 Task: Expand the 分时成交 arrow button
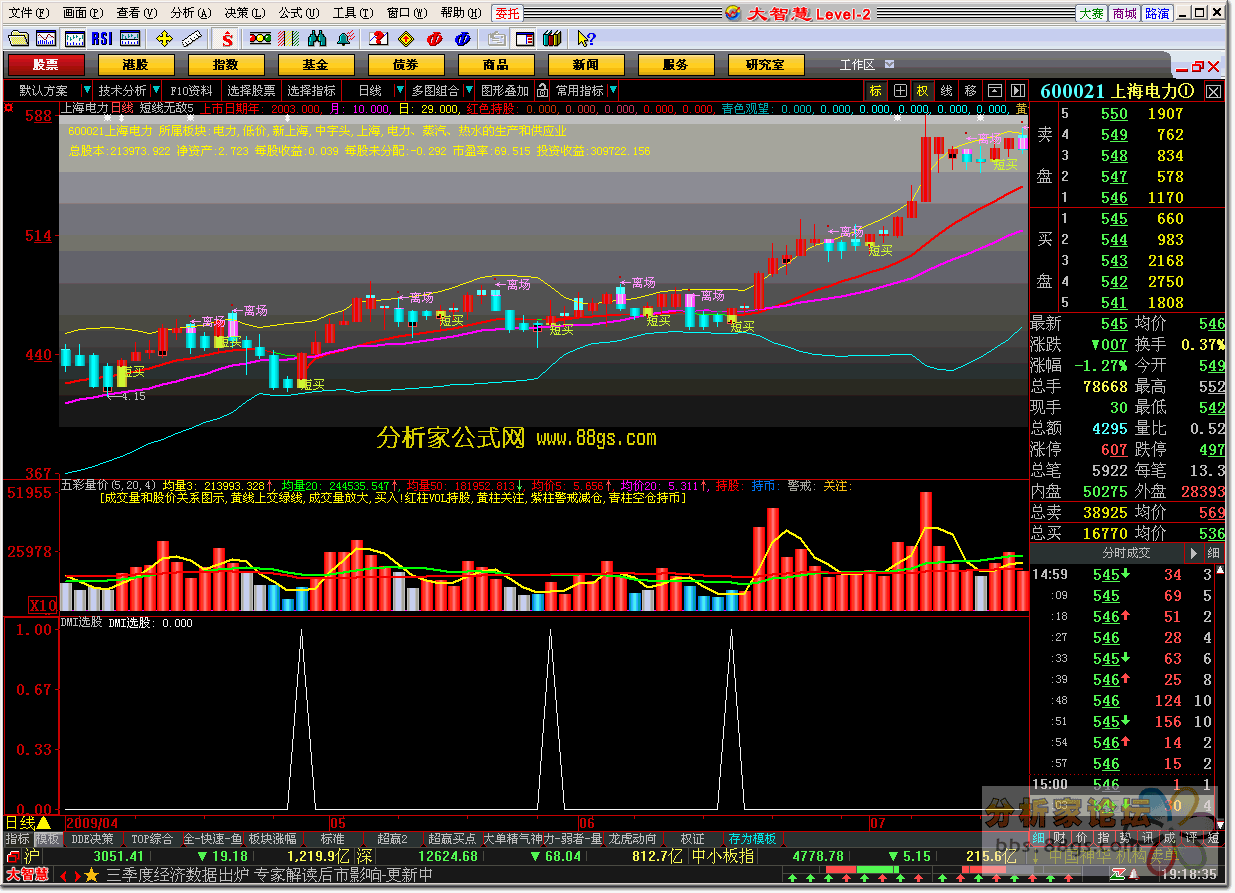[1193, 553]
